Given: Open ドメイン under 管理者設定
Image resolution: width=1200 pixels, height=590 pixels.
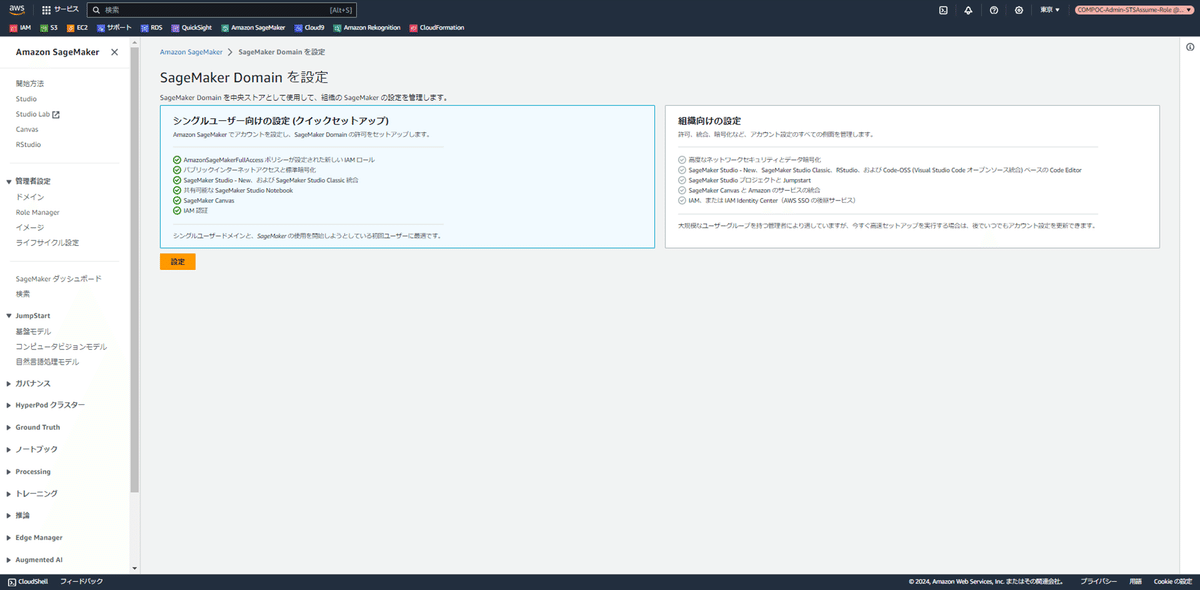Looking at the screenshot, I should pos(30,197).
